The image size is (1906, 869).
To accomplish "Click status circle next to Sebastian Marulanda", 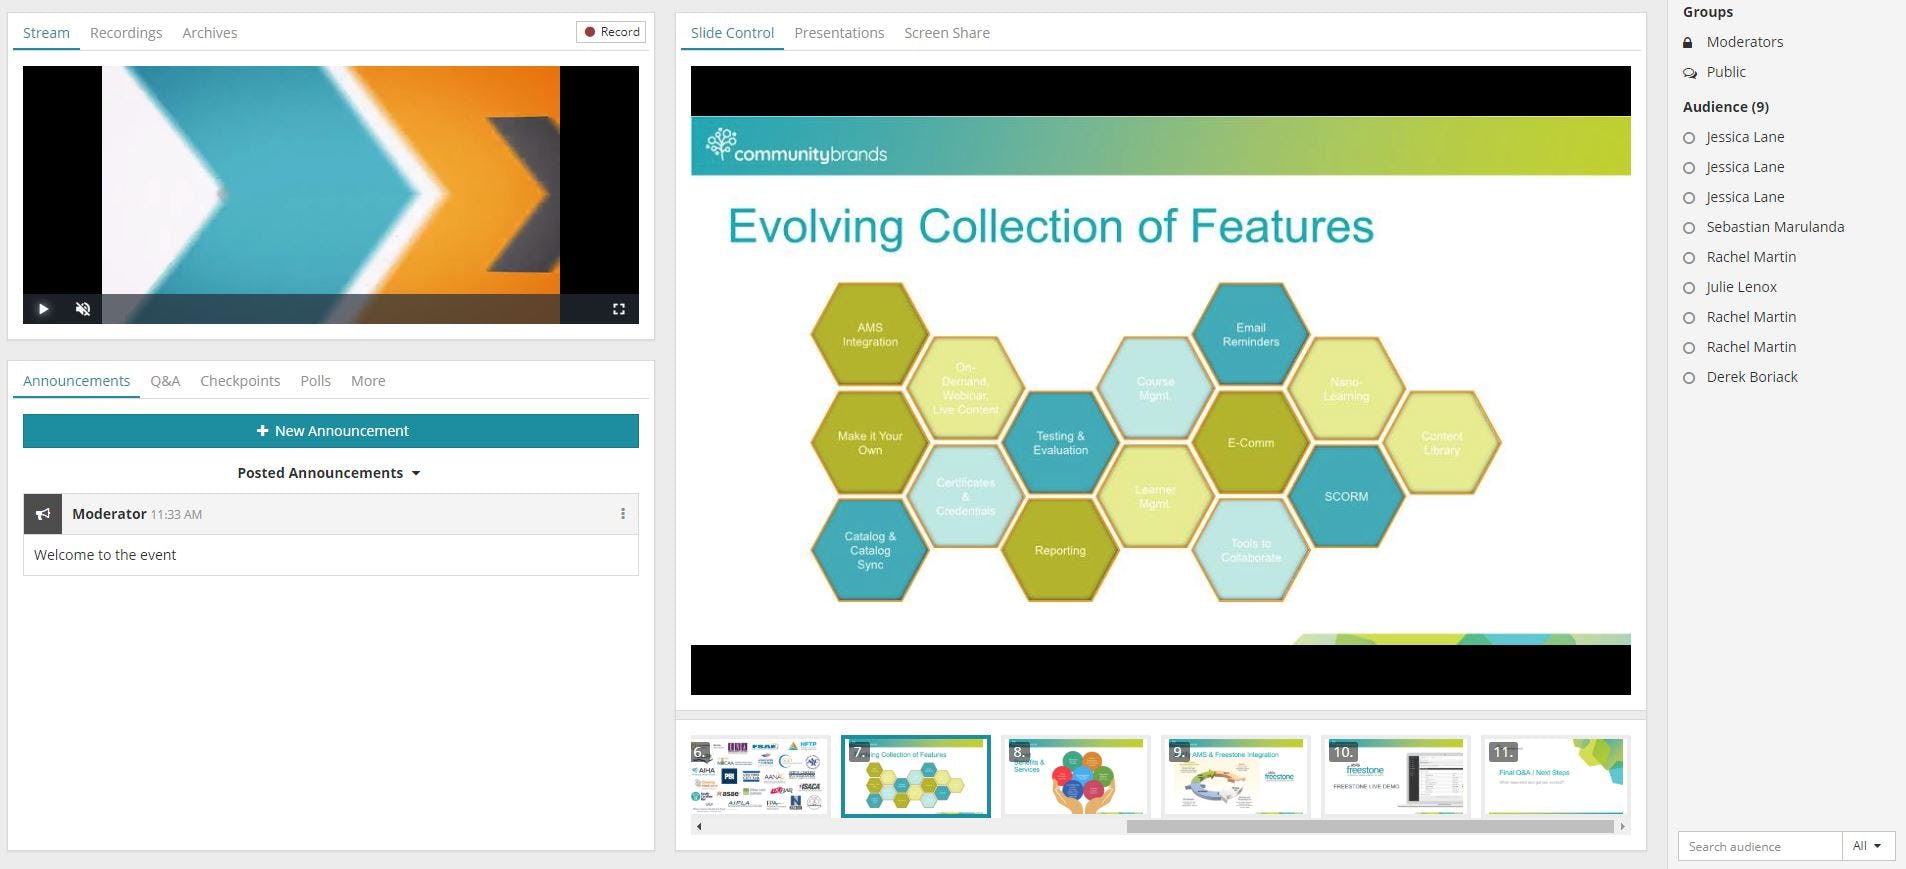I will tap(1689, 228).
